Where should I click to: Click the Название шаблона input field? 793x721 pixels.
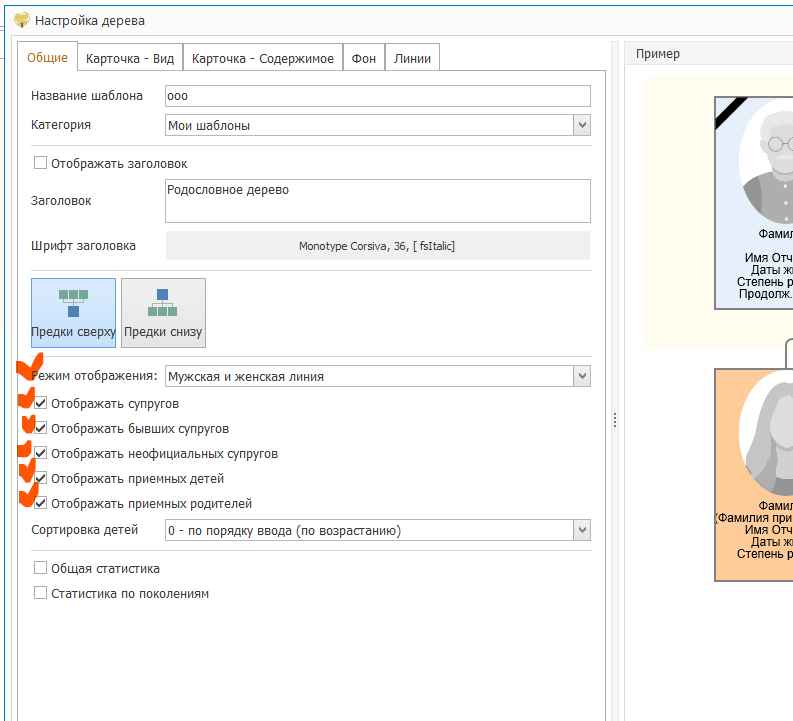coord(377,97)
